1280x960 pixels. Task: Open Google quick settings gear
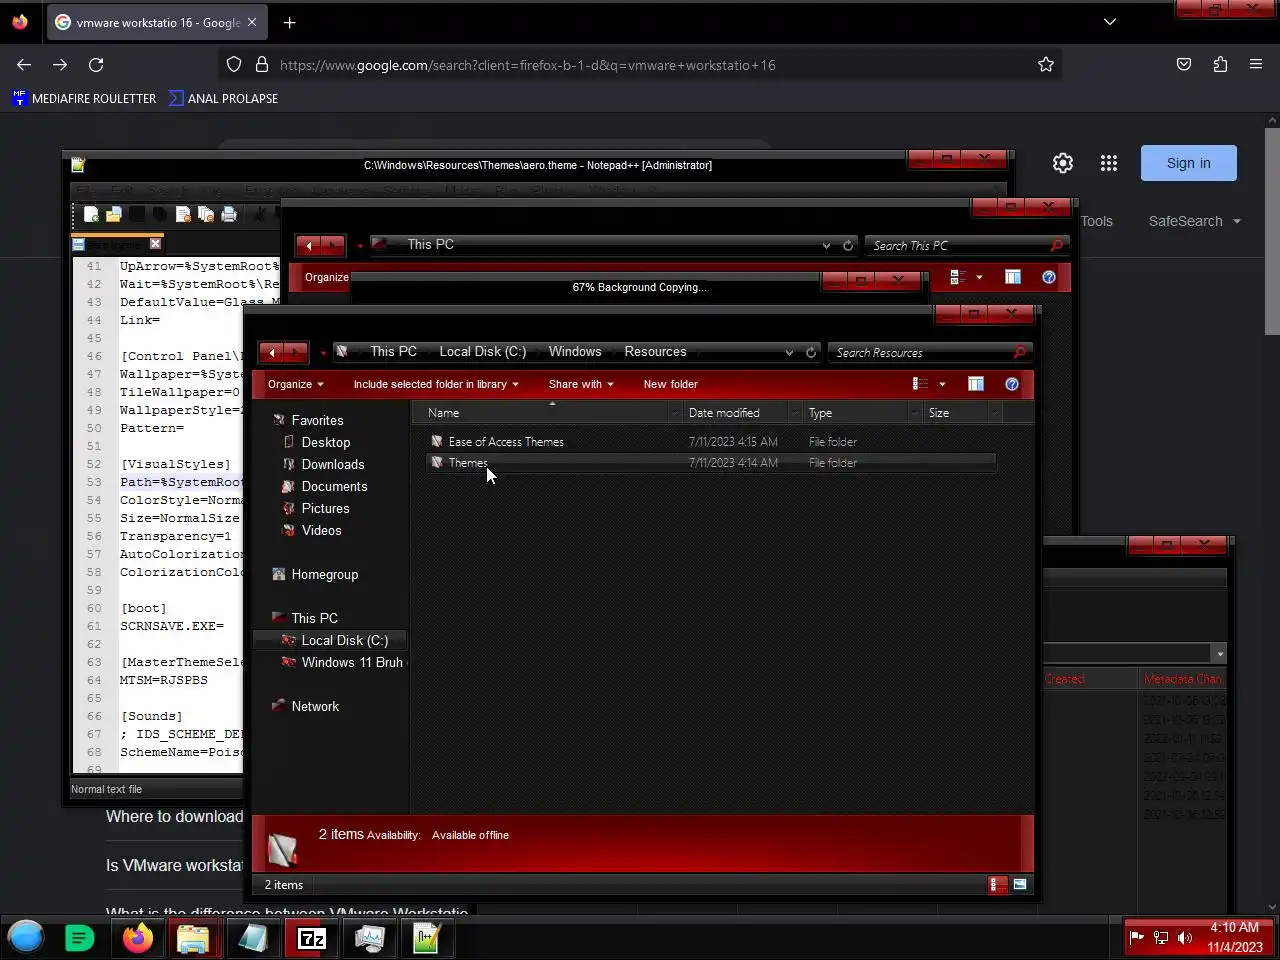1063,163
